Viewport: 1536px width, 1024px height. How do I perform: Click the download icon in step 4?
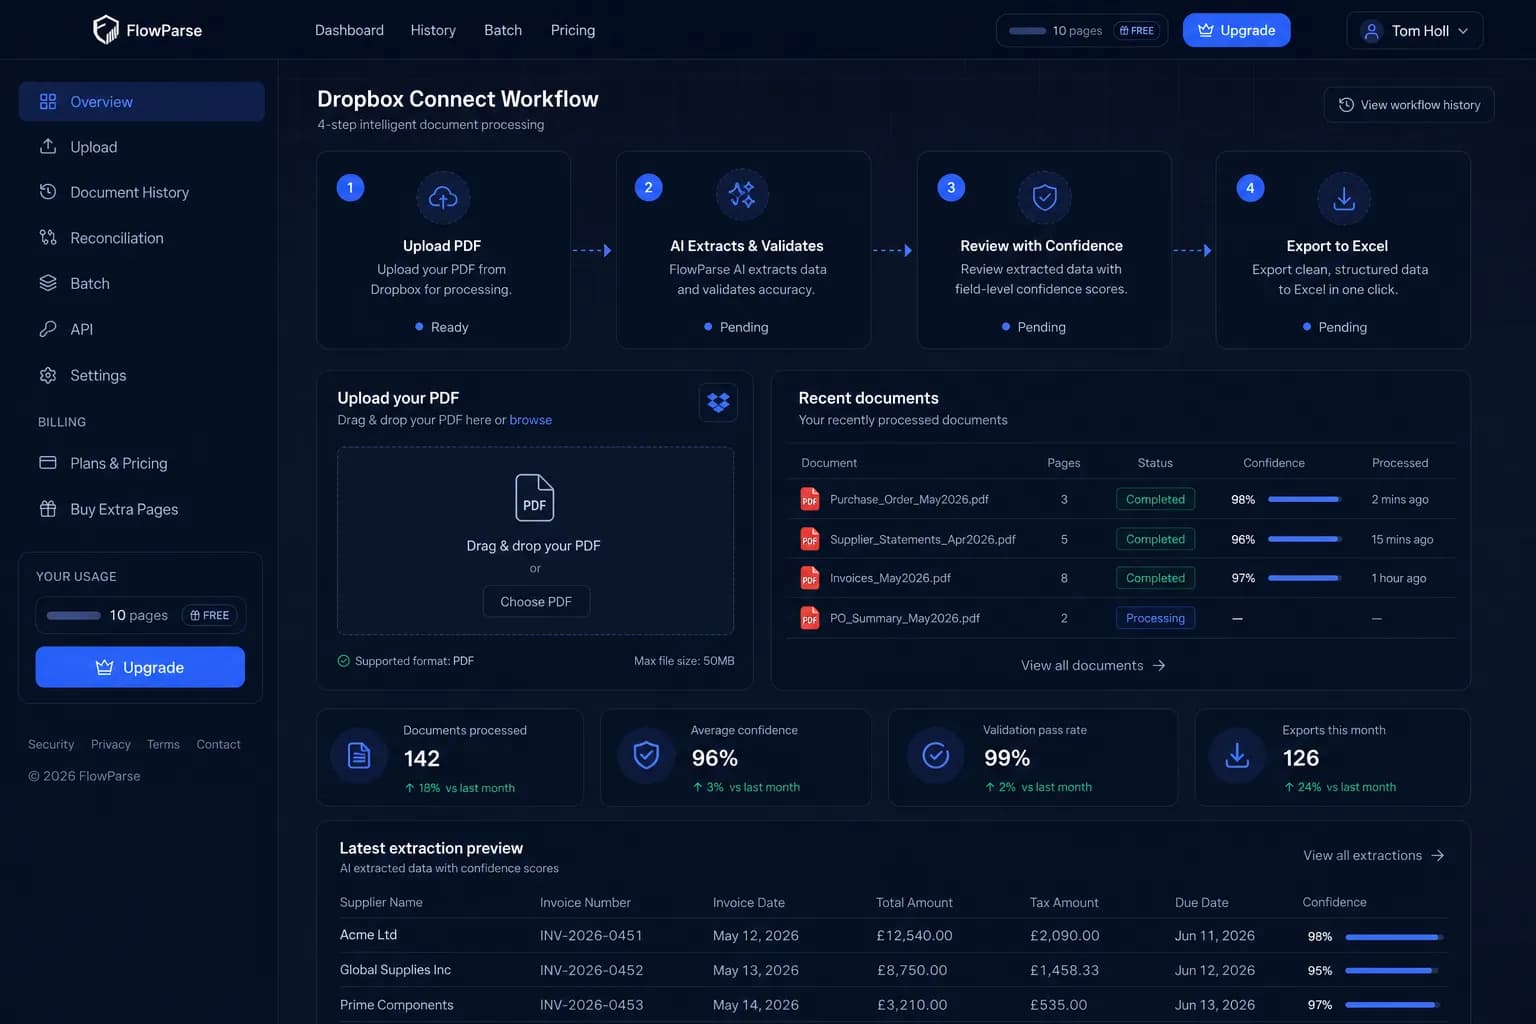1344,198
